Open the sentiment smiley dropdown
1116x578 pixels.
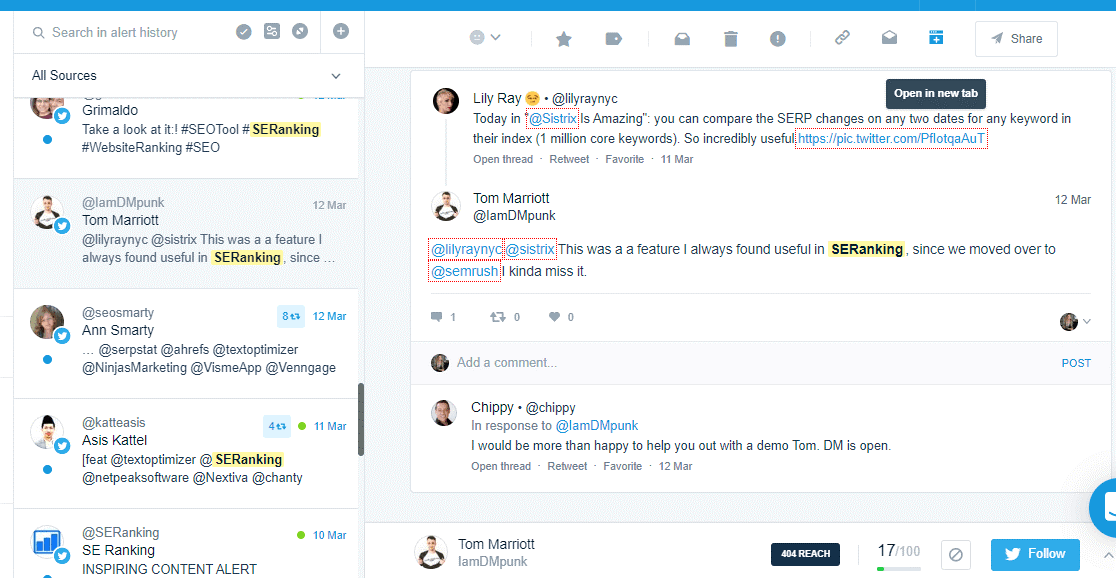click(485, 38)
